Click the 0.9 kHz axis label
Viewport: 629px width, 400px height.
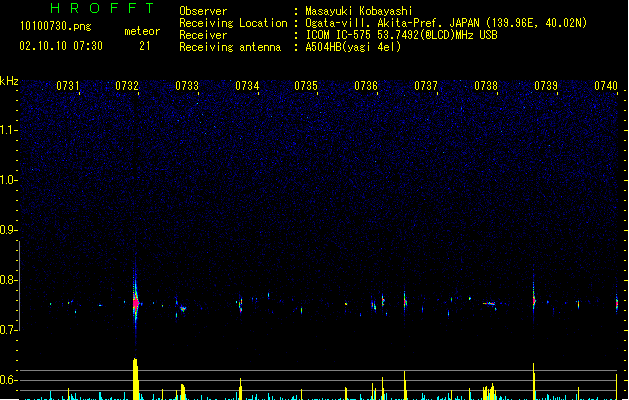click(9, 230)
